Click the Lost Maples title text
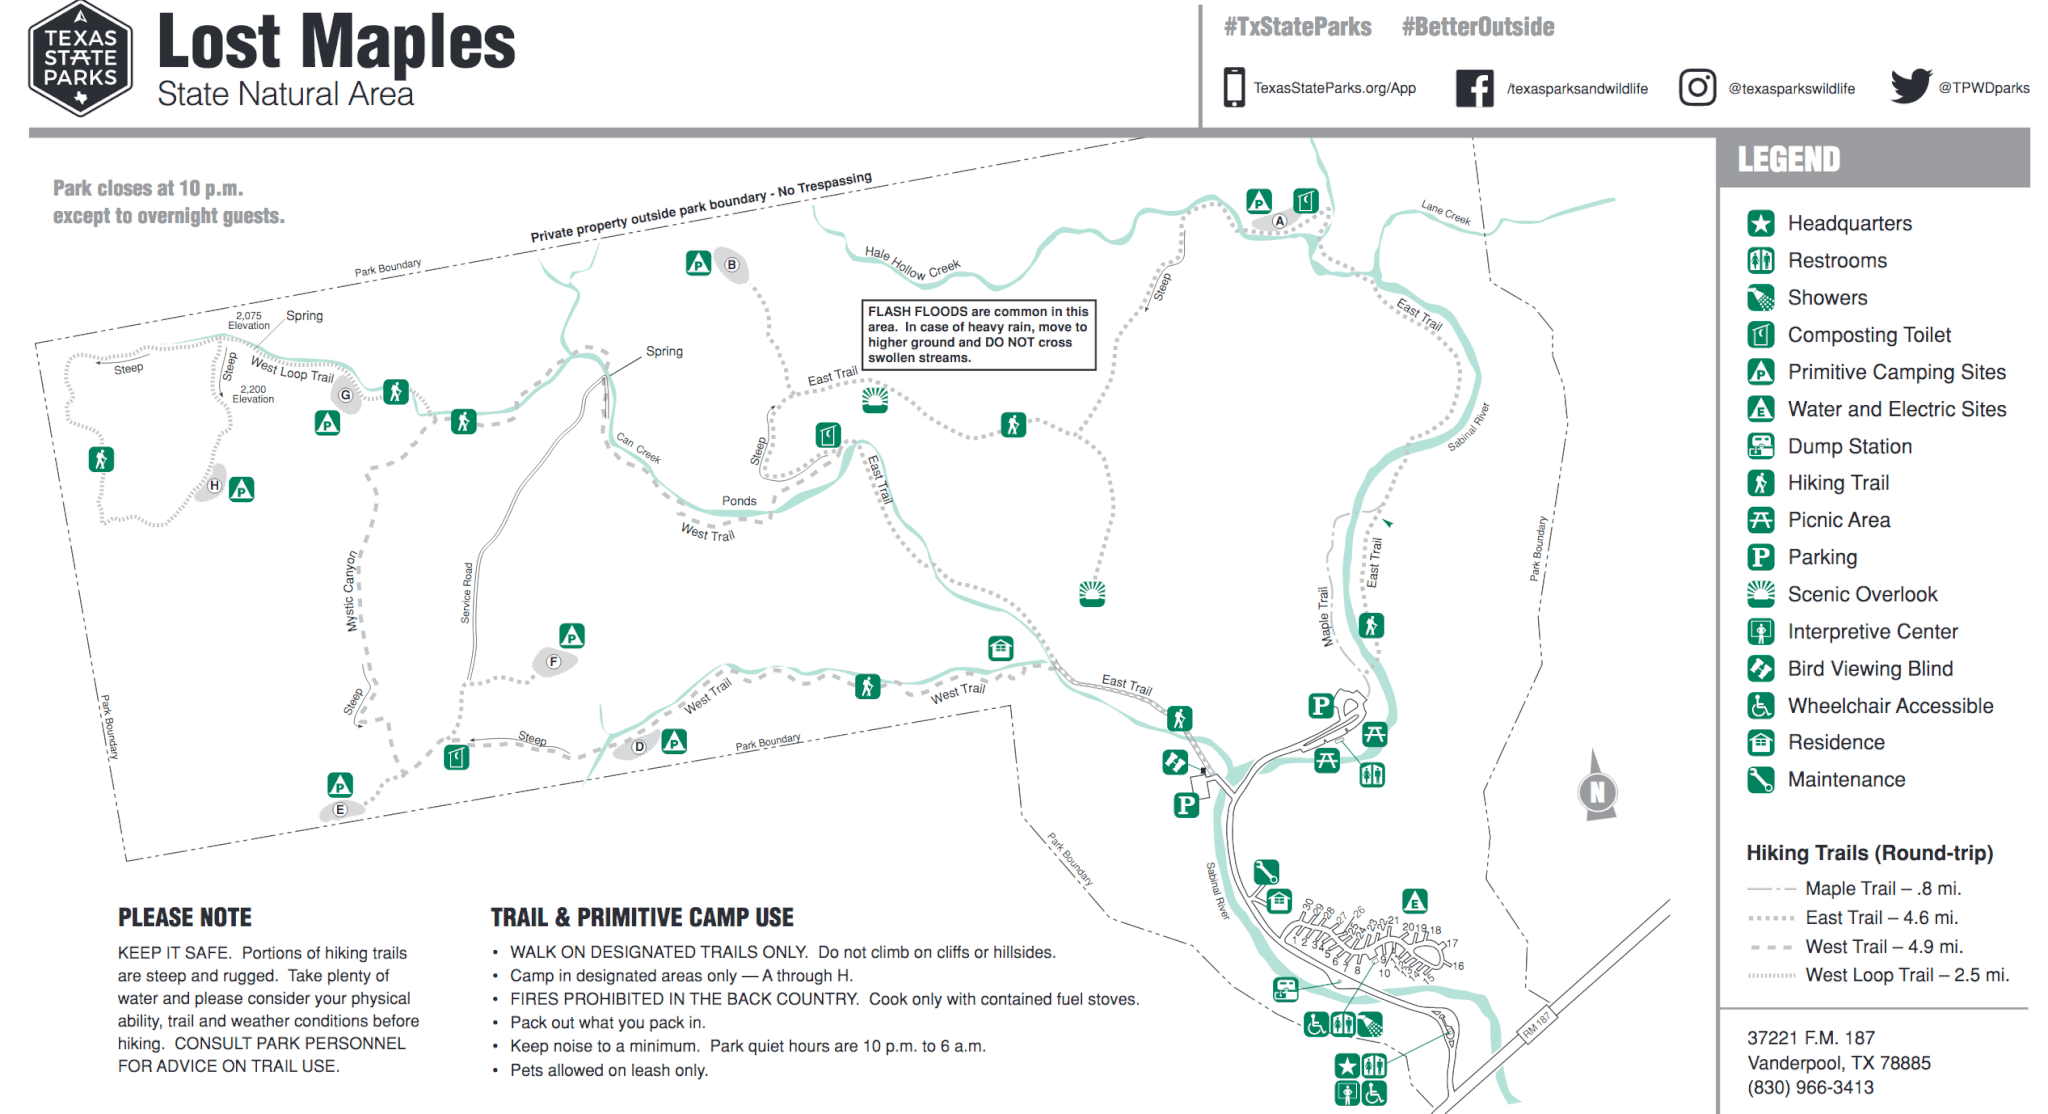The height and width of the screenshot is (1114, 2048). click(336, 42)
